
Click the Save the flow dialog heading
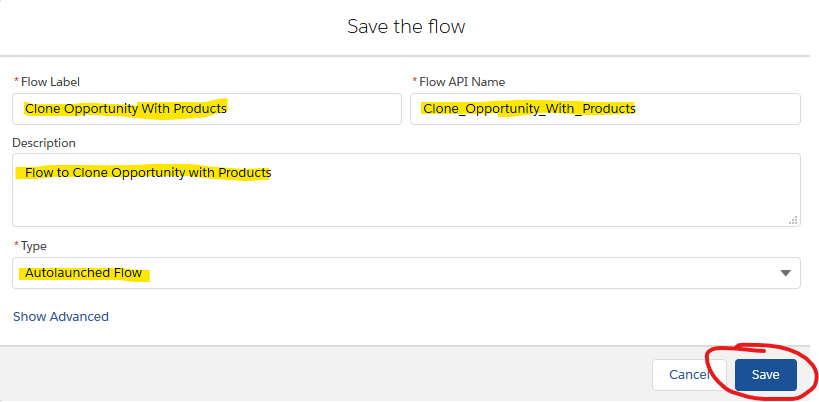pyautogui.click(x=406, y=26)
